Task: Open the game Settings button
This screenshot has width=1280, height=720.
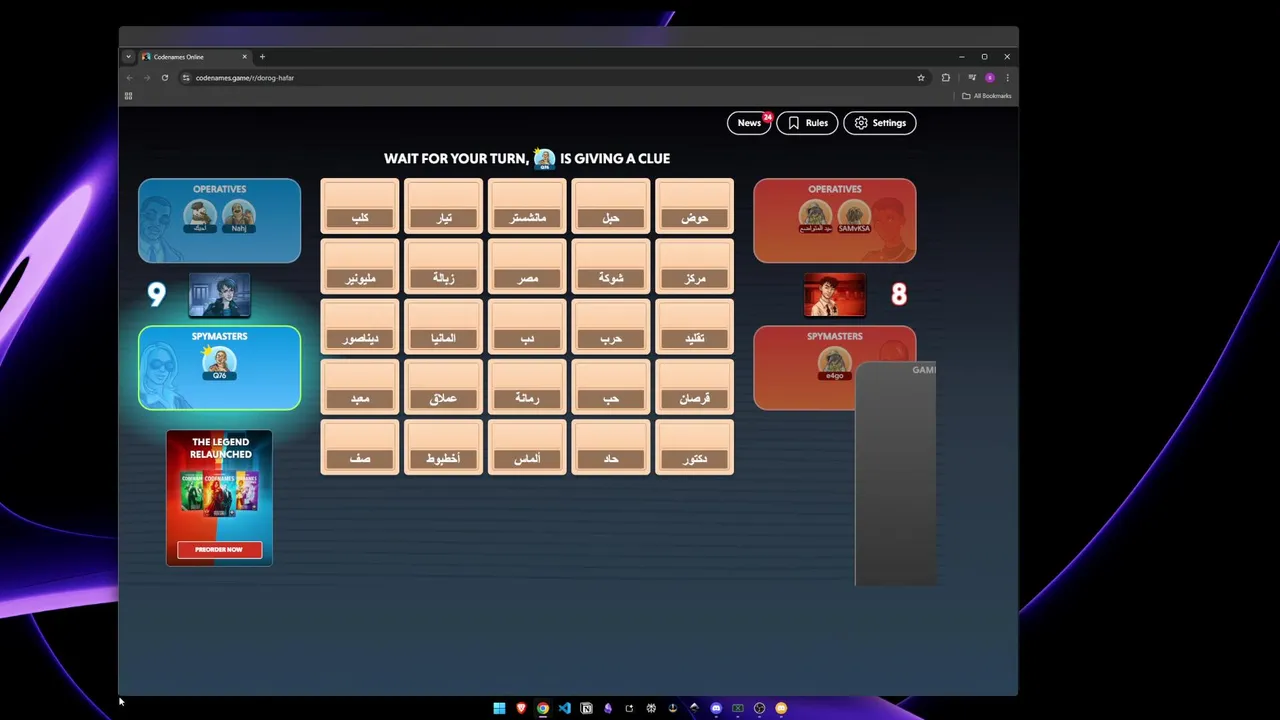Action: click(880, 123)
